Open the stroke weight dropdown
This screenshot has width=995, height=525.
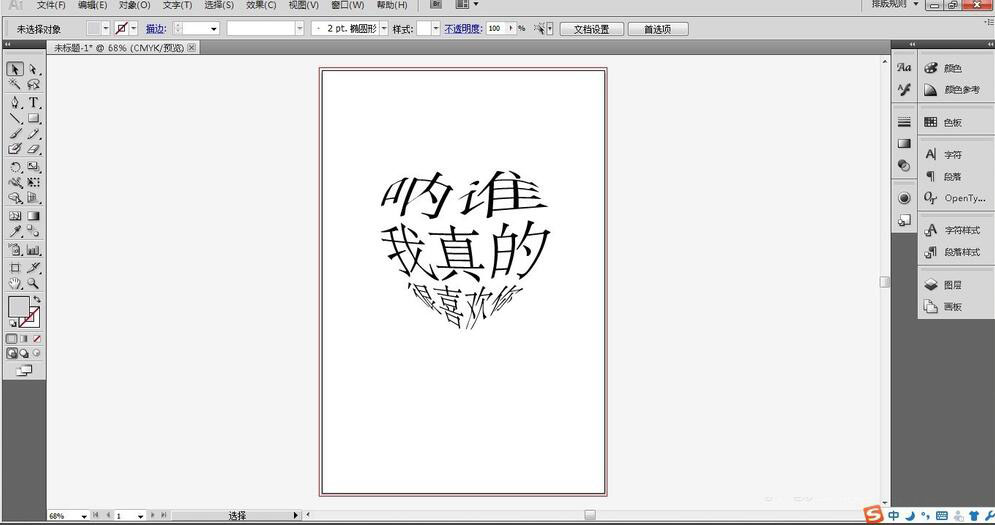pos(213,29)
